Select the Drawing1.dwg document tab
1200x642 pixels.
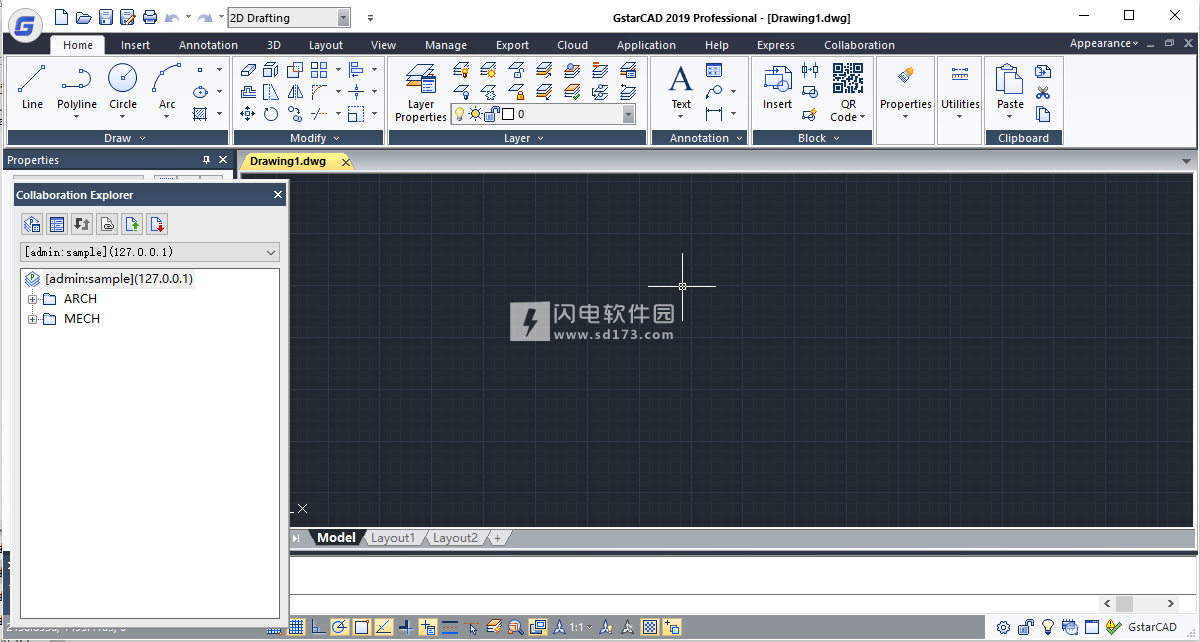pos(288,161)
